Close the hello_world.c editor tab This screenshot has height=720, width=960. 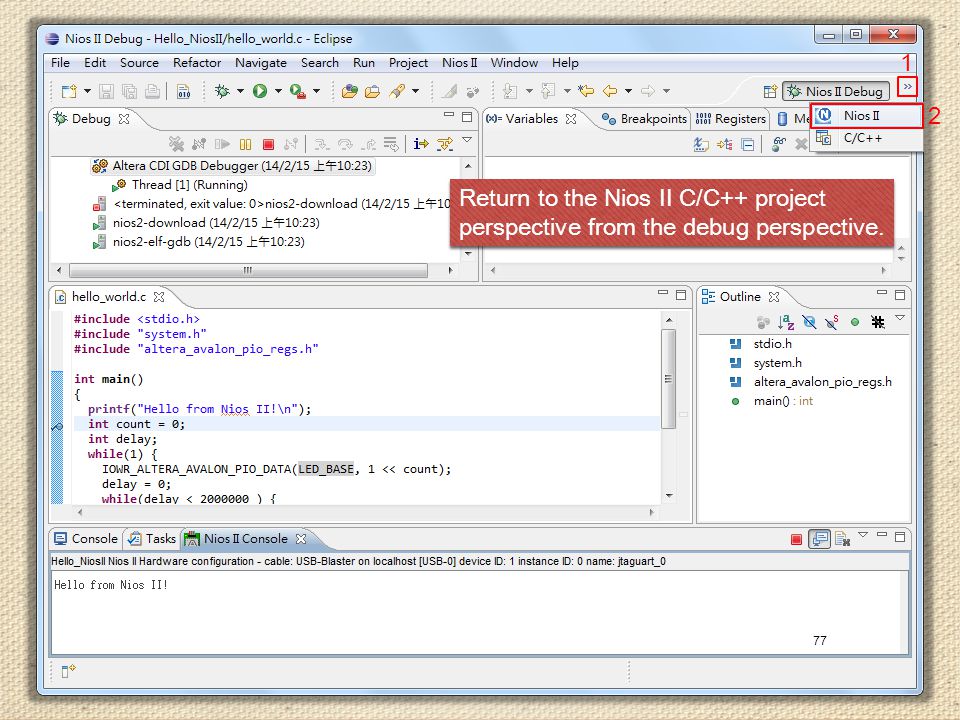point(159,297)
